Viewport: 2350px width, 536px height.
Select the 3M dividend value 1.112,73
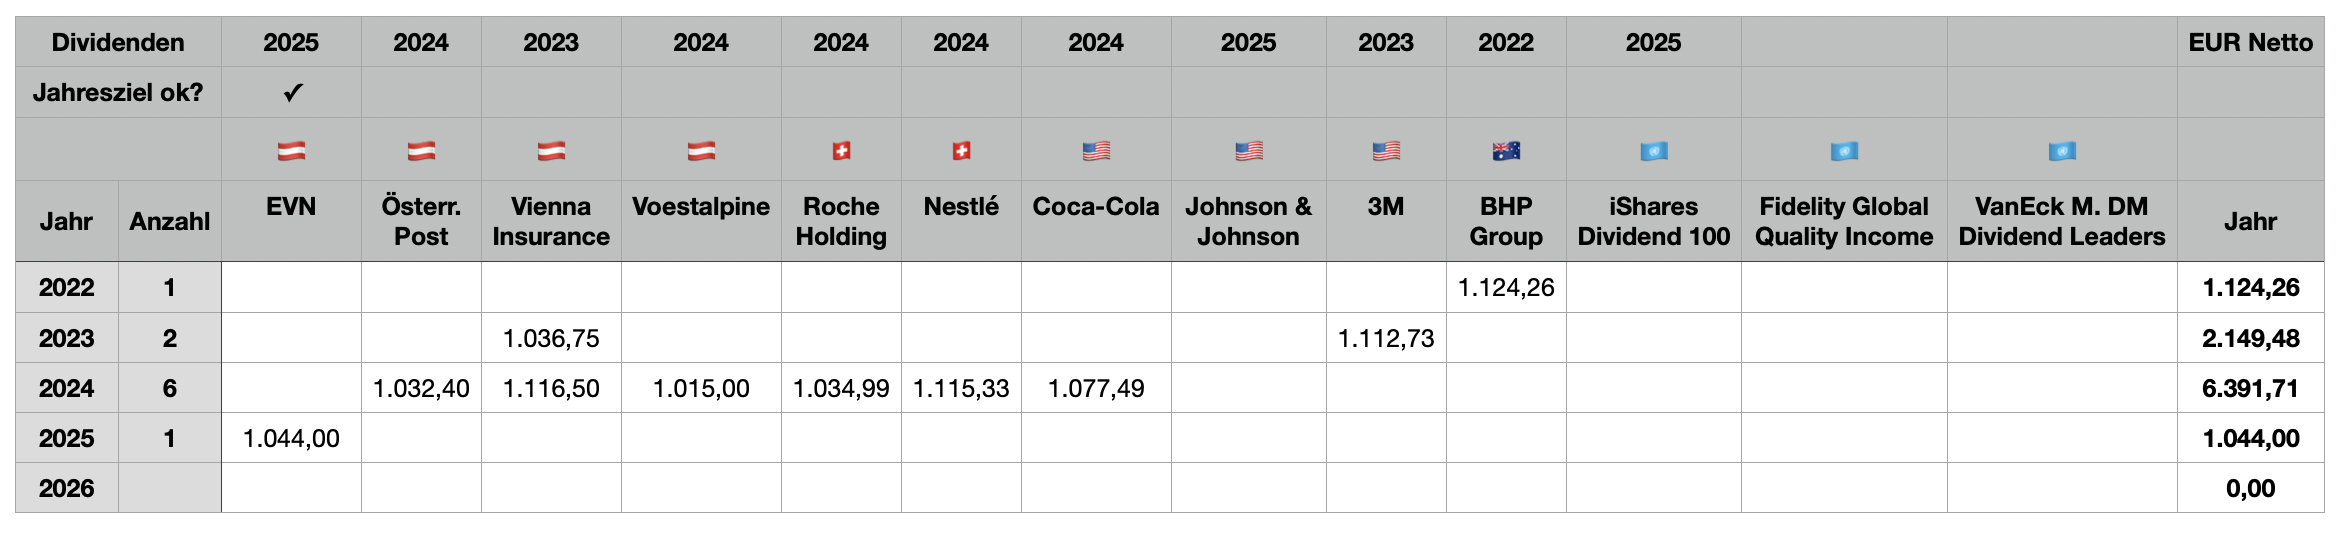1386,338
